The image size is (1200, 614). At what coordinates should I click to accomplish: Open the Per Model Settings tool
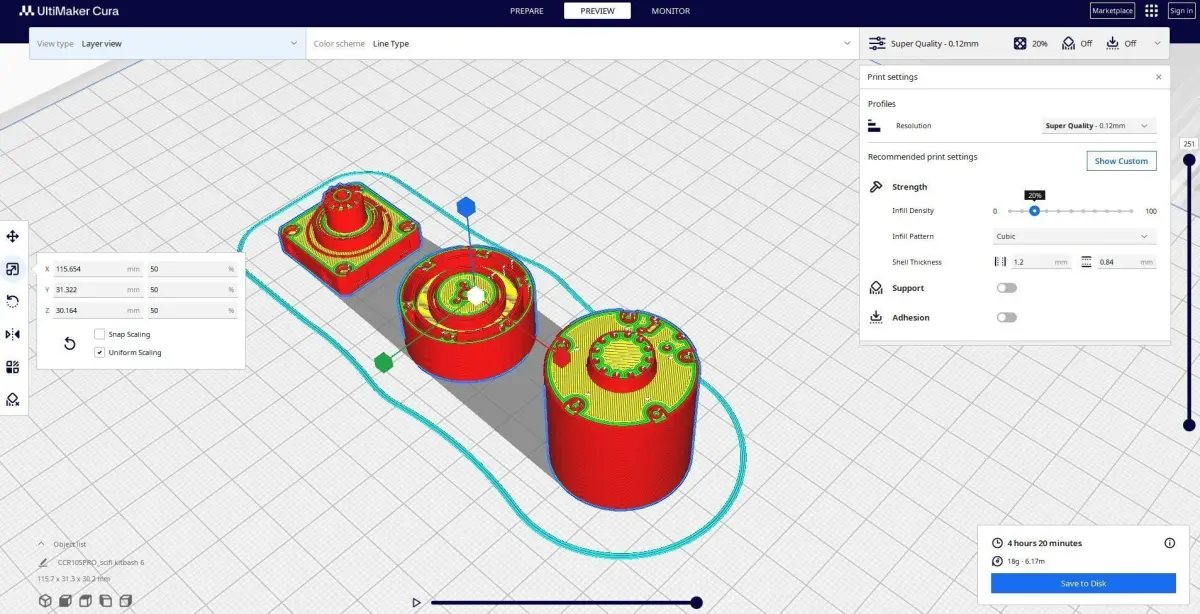pos(13,367)
